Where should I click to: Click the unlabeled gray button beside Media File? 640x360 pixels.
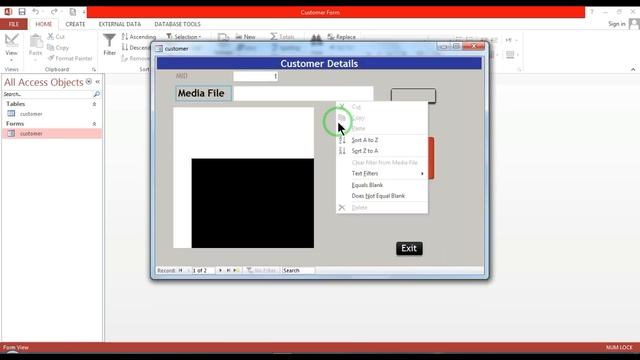[413, 96]
